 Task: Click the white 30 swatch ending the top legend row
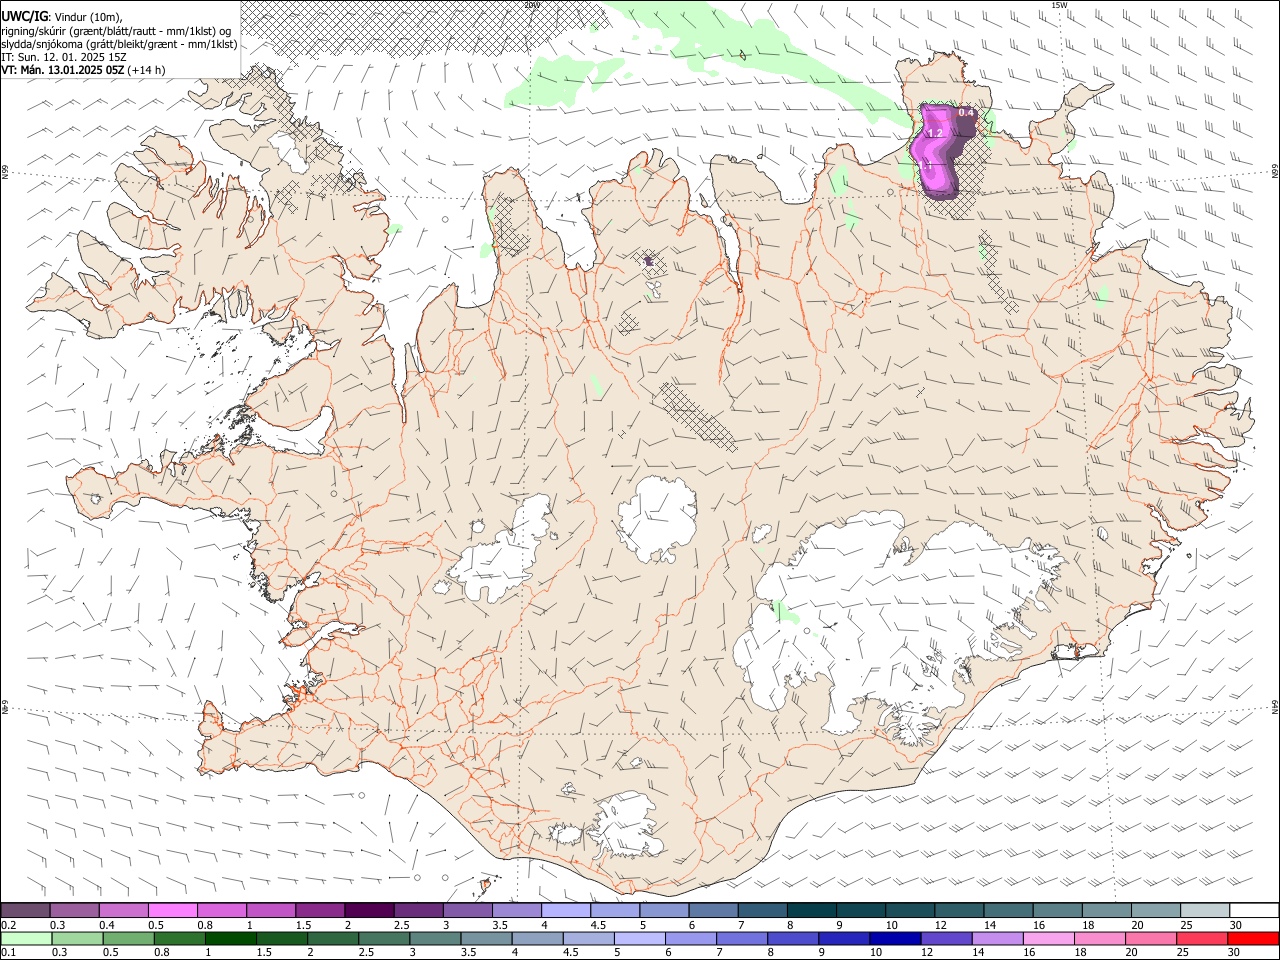point(1254,911)
